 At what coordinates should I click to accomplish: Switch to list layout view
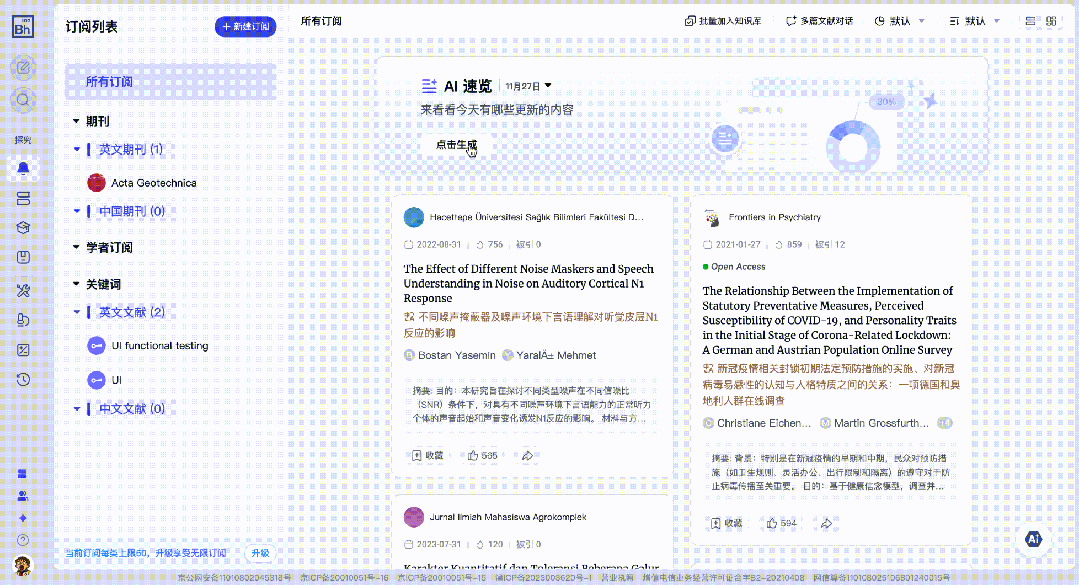pos(1030,21)
